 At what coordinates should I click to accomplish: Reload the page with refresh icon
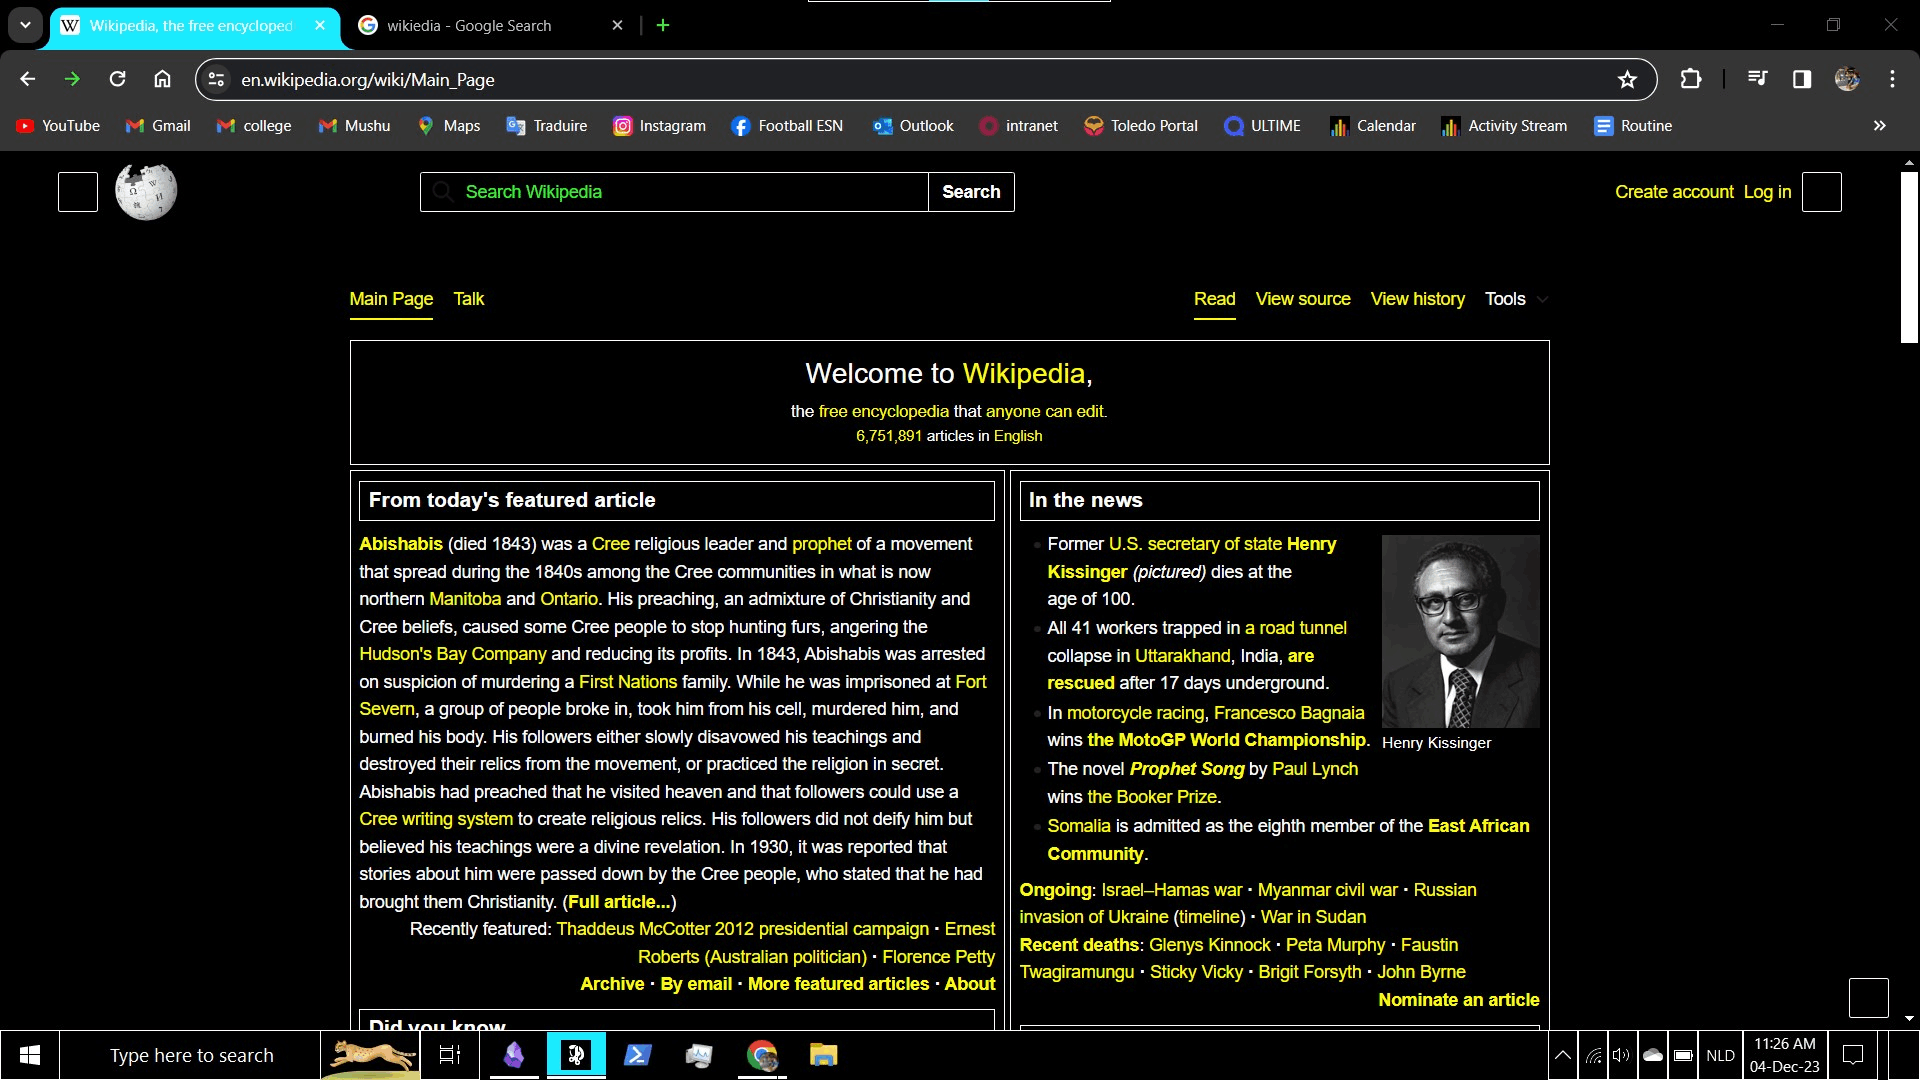coord(117,79)
